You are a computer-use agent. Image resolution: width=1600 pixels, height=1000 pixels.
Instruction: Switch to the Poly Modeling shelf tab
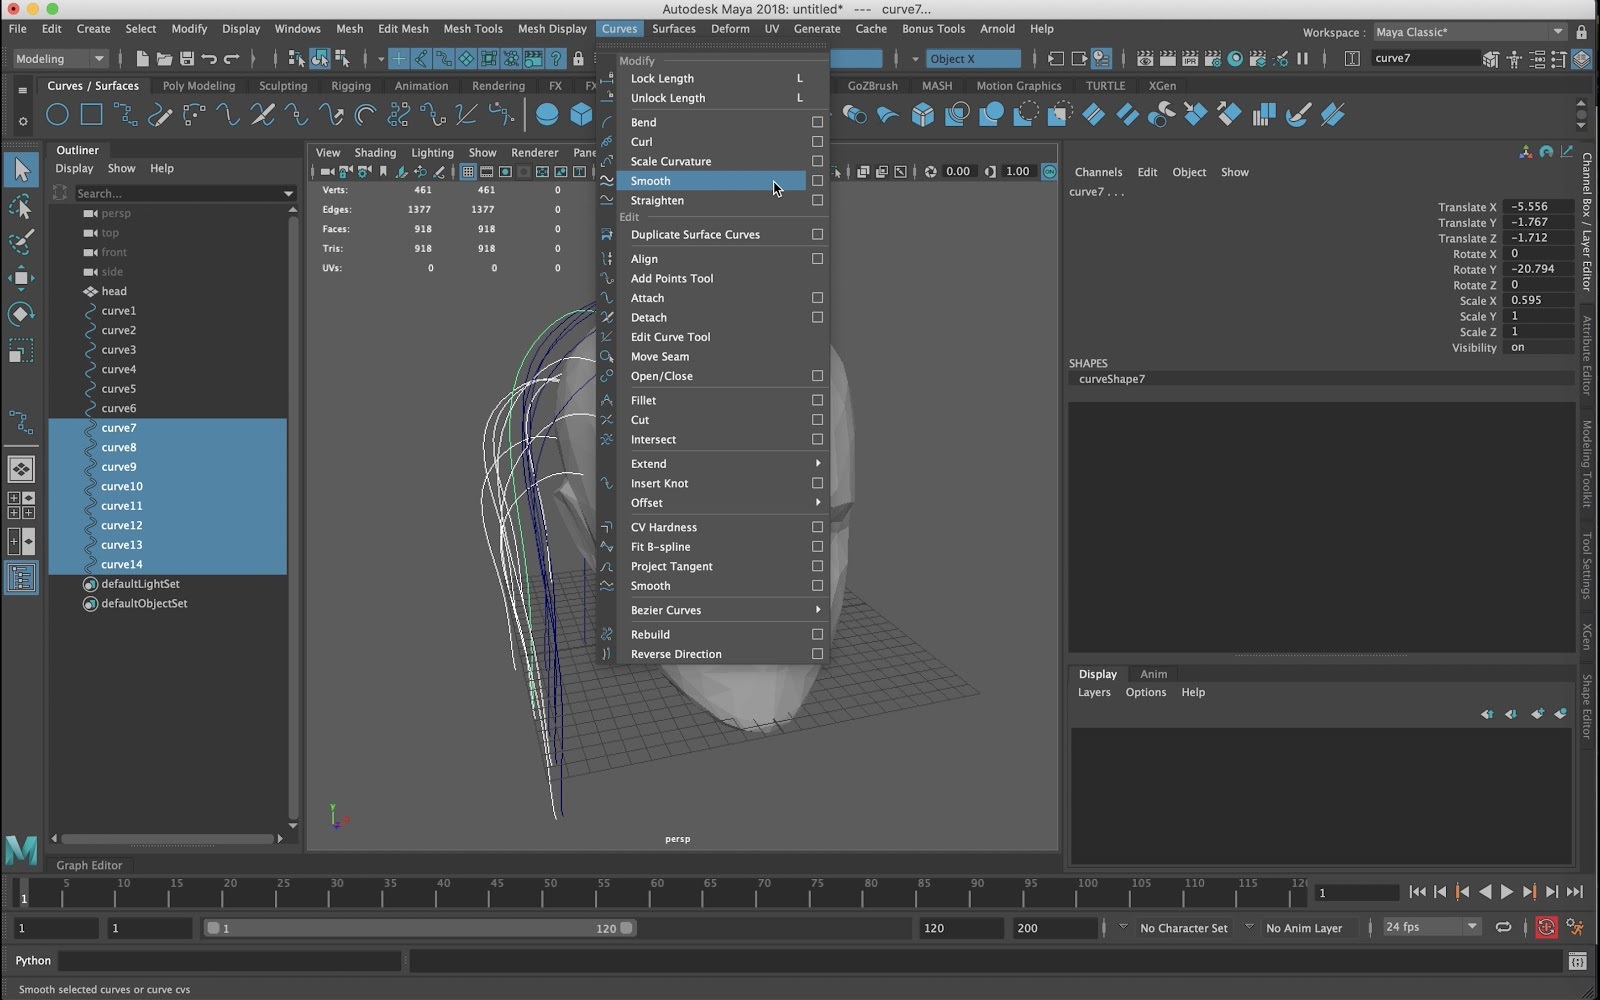pyautogui.click(x=198, y=86)
